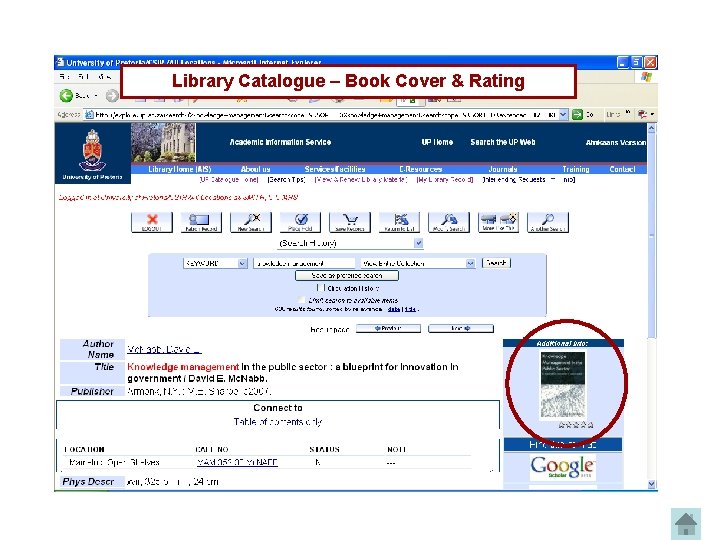Click the Modify Search button

[x=449, y=222]
